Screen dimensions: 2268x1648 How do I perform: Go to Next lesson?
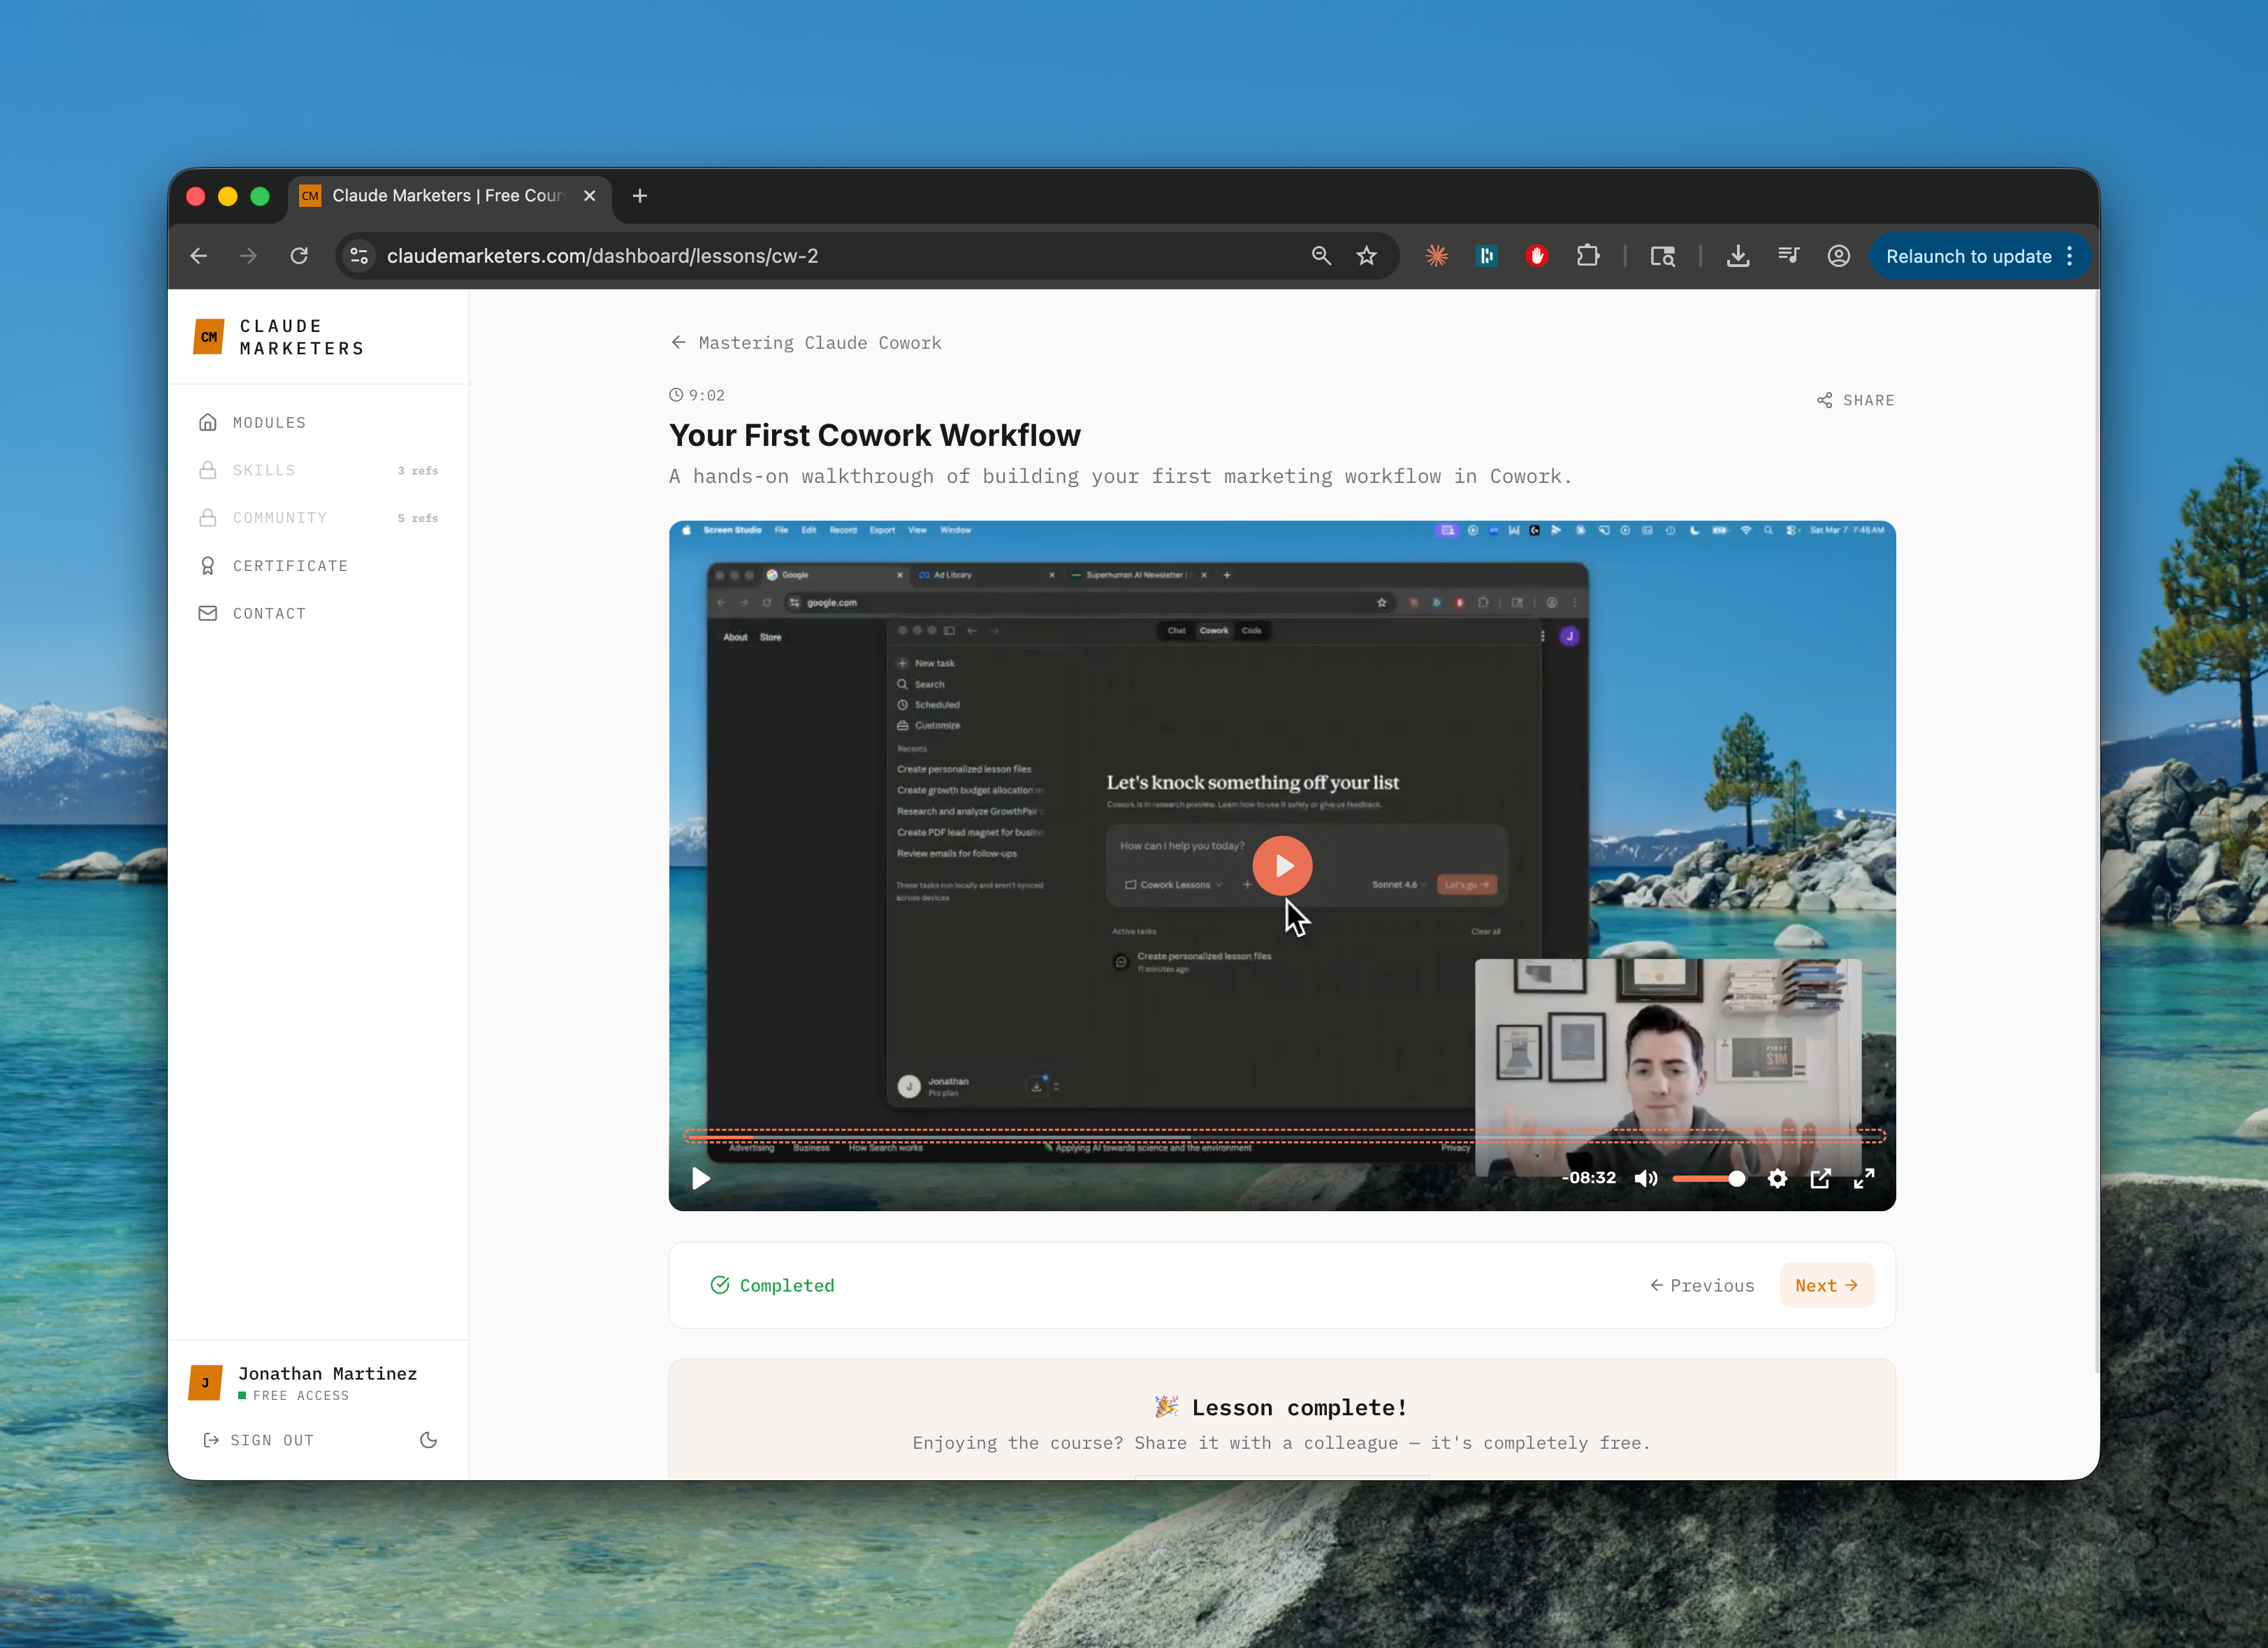coord(1826,1285)
